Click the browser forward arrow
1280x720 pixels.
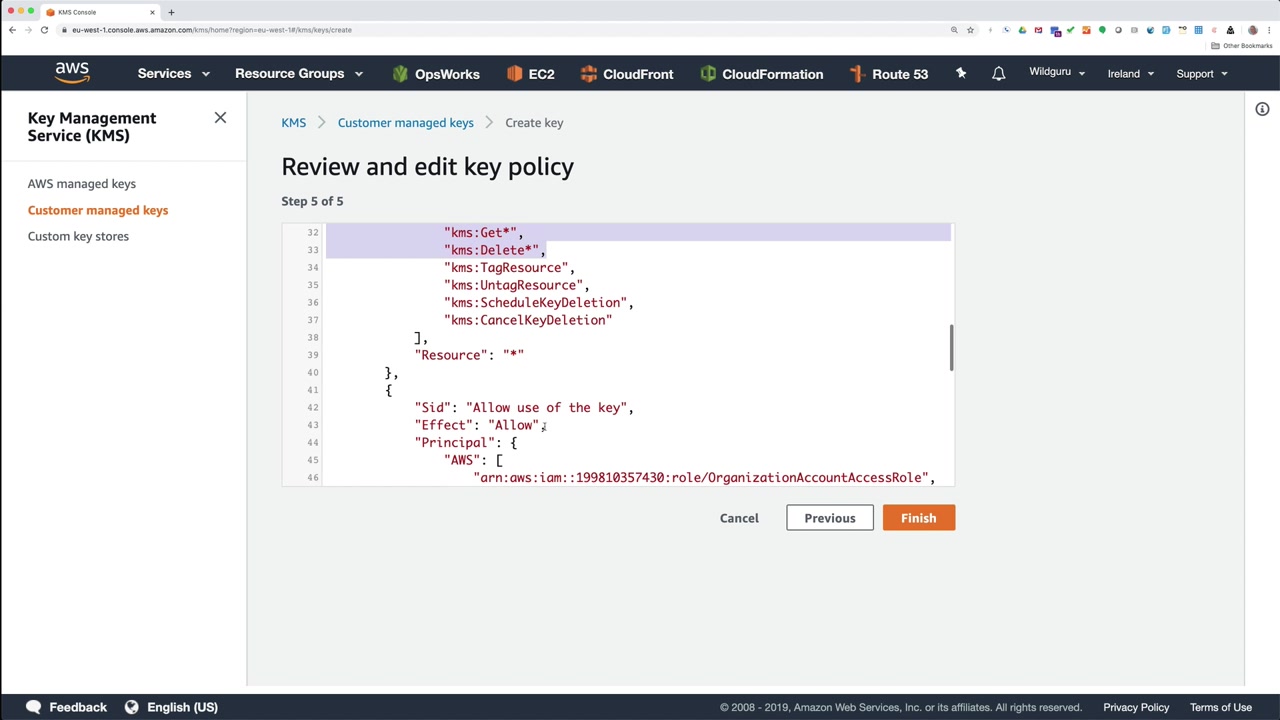click(28, 30)
